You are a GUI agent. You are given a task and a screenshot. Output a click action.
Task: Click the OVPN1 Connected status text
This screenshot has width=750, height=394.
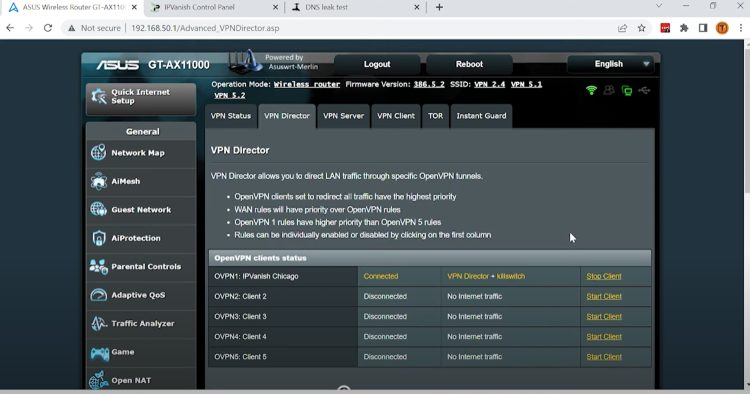381,276
